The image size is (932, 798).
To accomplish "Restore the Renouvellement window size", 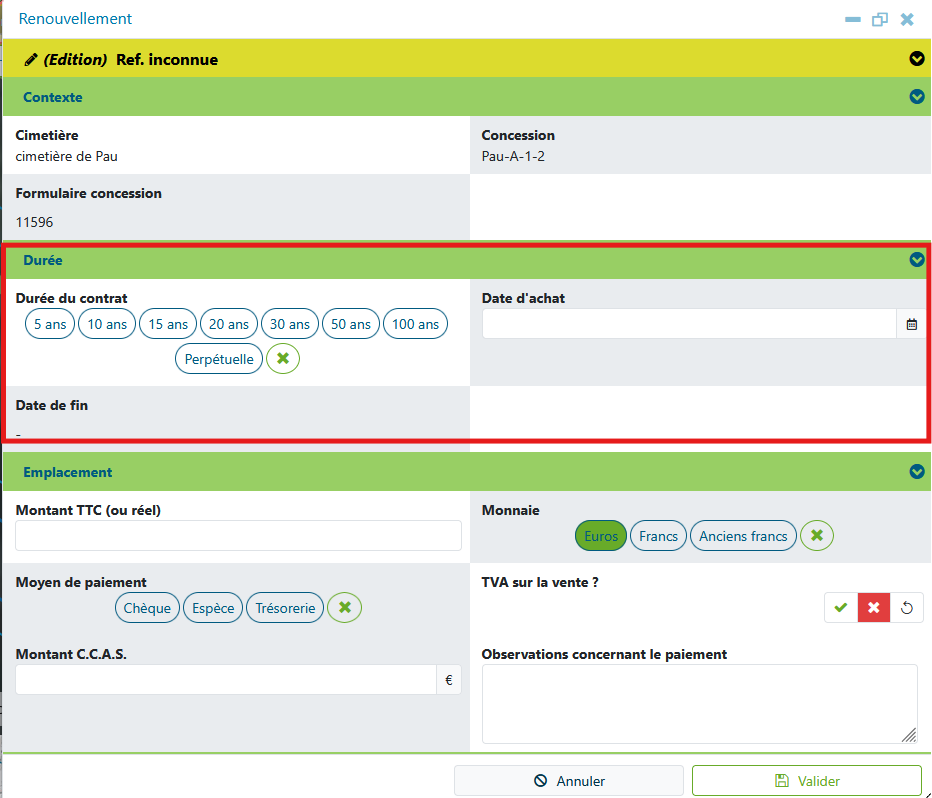I will 880,20.
